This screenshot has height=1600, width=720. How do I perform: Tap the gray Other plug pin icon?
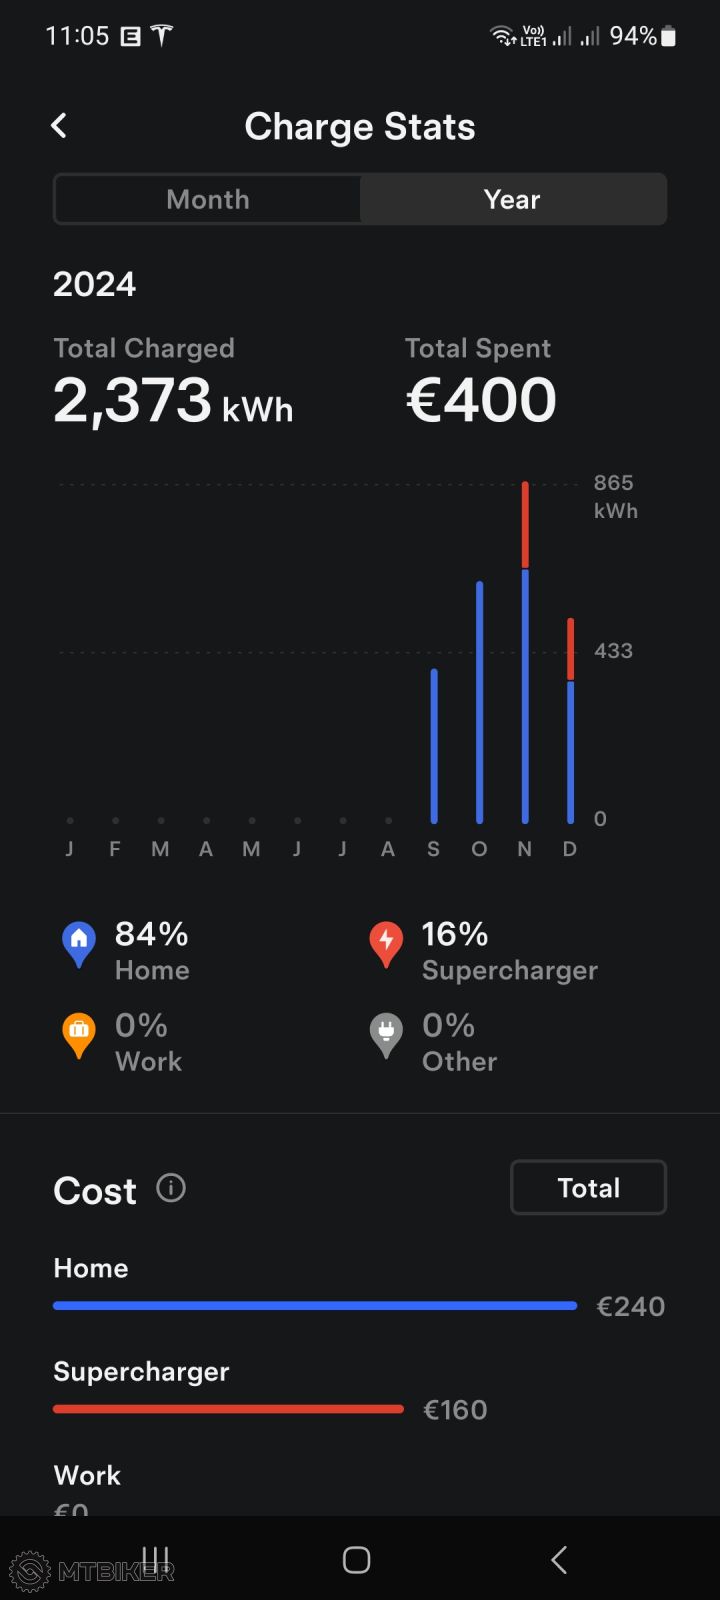point(386,1034)
